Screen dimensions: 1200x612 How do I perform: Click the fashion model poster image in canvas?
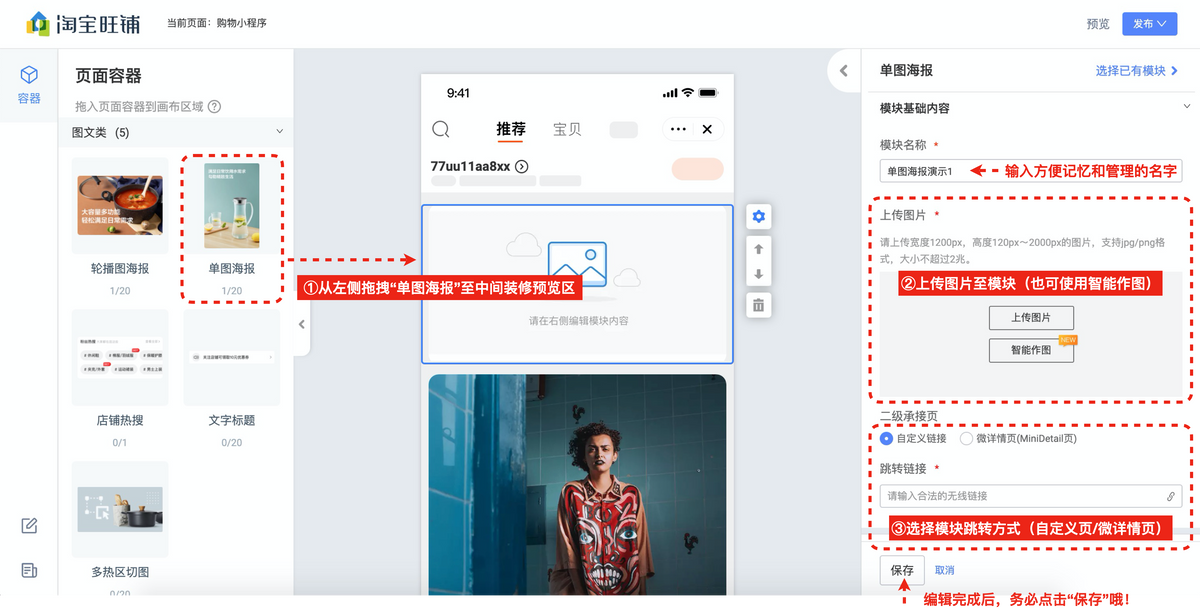coord(577,485)
